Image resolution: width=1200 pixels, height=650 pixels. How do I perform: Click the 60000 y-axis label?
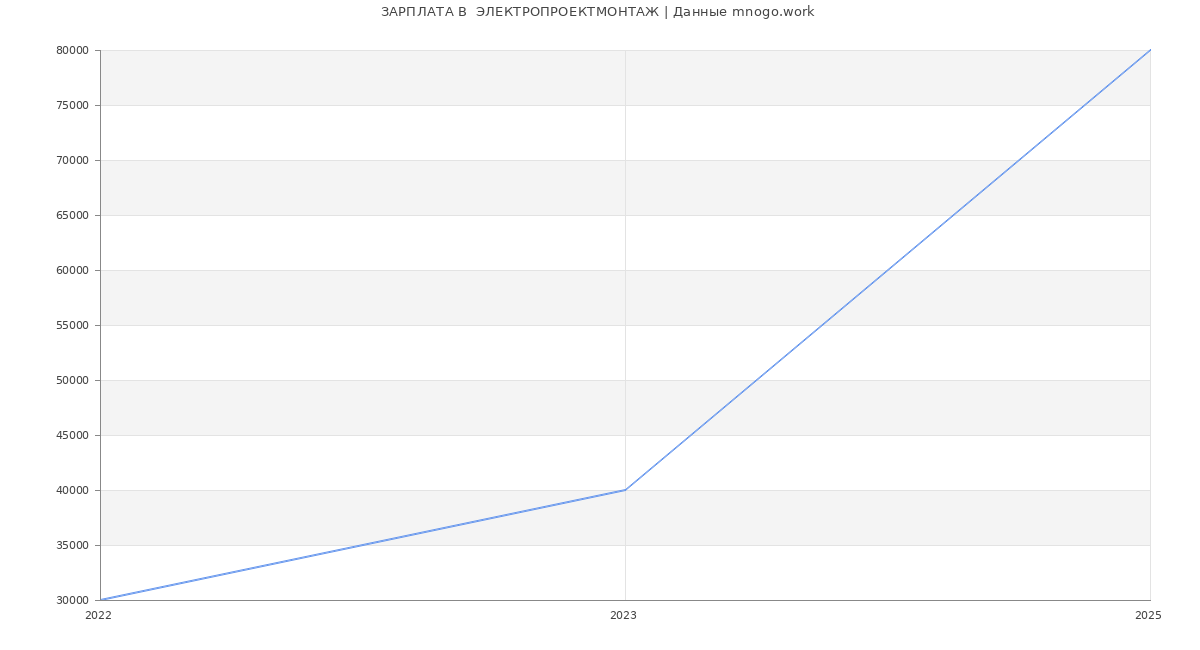point(73,270)
